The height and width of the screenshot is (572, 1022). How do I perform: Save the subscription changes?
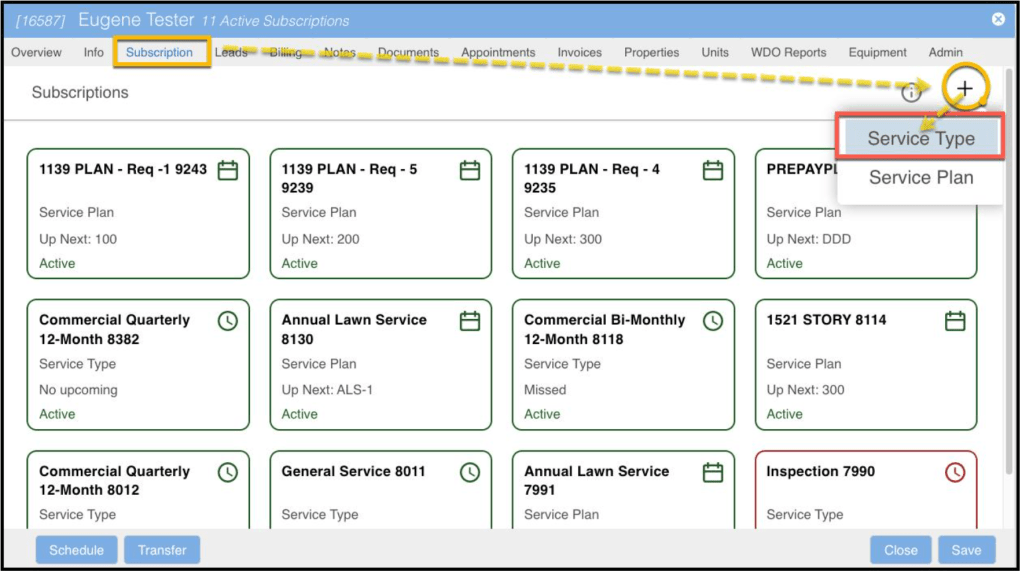coord(966,550)
